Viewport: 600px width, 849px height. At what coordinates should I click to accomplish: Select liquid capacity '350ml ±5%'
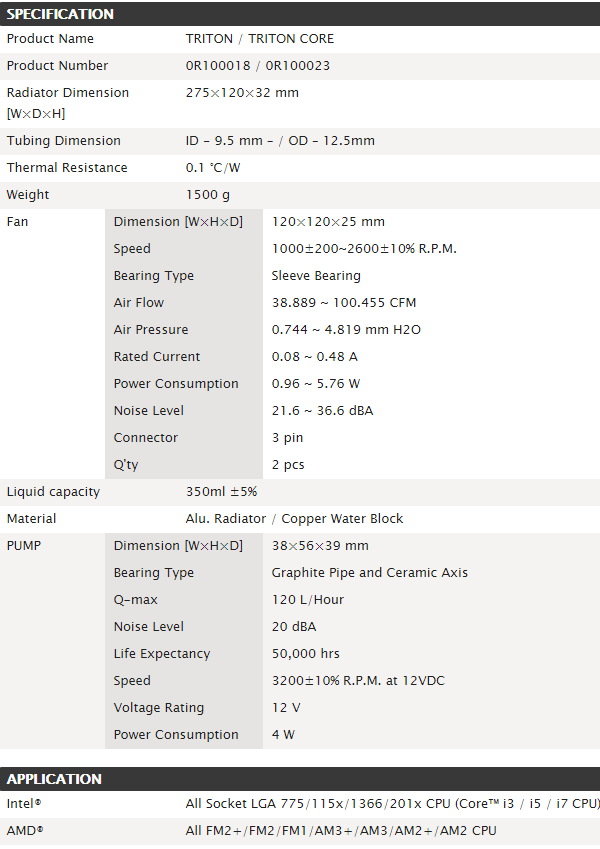(x=221, y=492)
